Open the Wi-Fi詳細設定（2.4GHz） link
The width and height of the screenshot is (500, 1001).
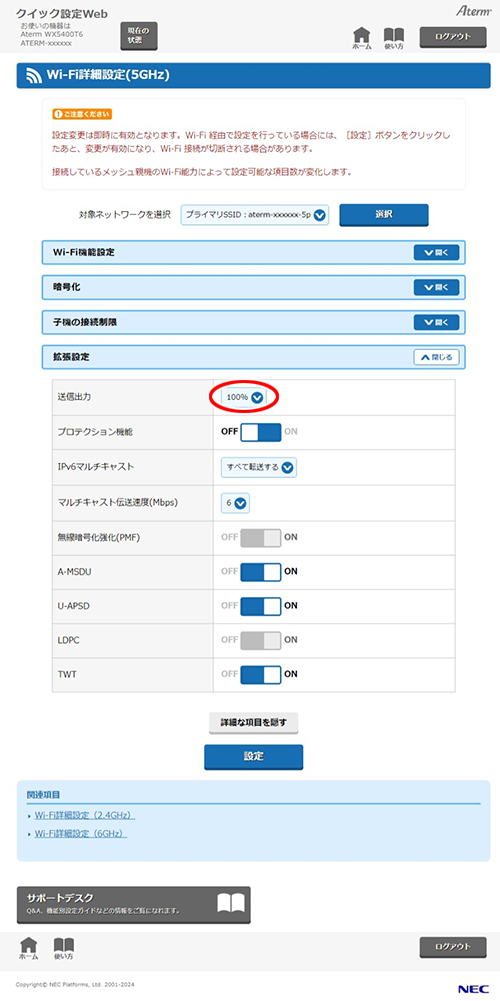(x=84, y=816)
